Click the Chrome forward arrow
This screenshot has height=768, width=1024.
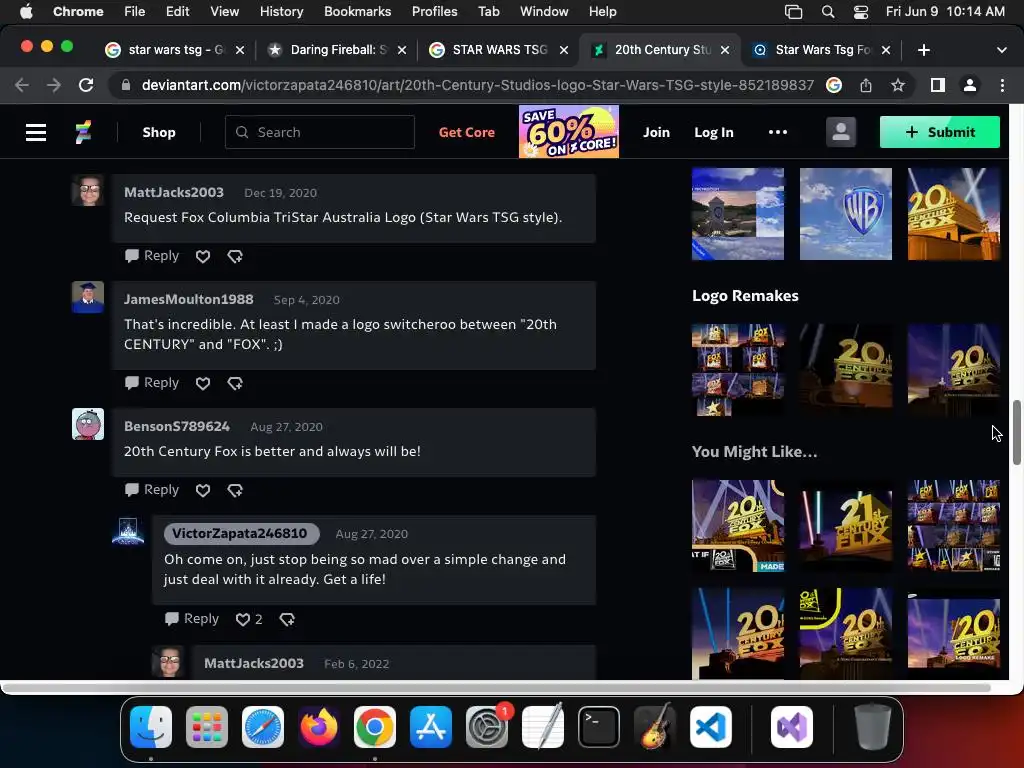[54, 85]
